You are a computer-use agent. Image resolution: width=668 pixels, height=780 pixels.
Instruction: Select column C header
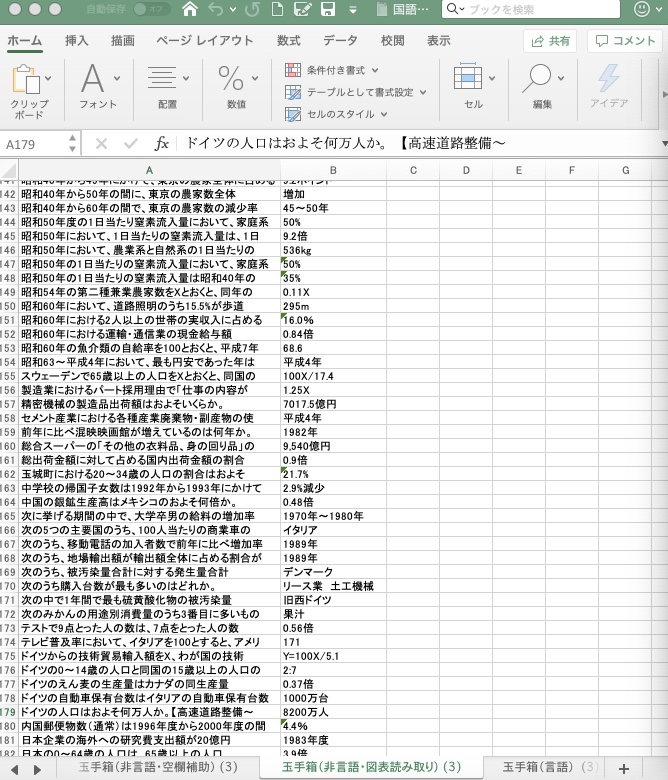[413, 171]
